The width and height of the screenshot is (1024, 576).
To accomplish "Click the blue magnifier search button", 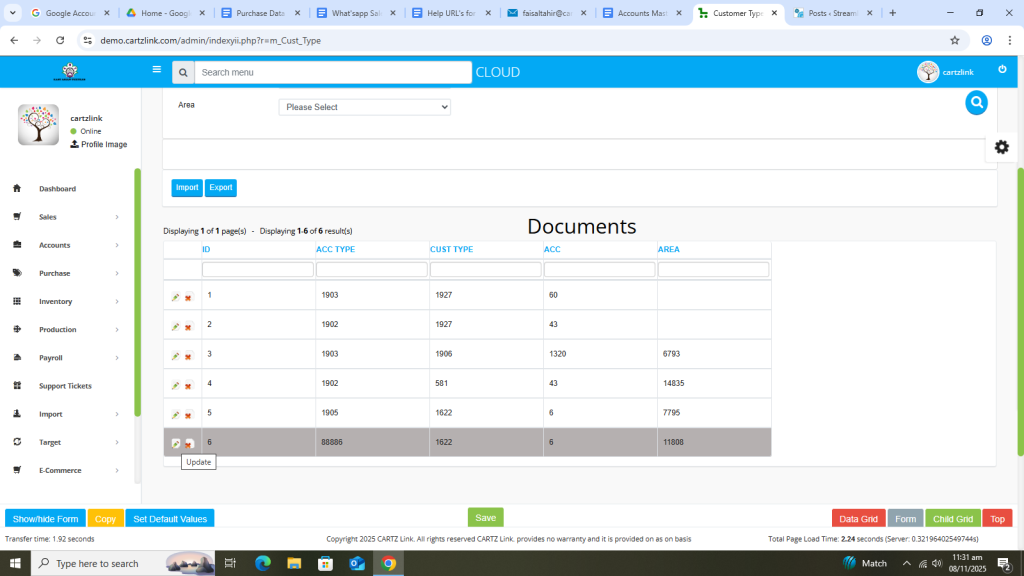I will pos(976,102).
